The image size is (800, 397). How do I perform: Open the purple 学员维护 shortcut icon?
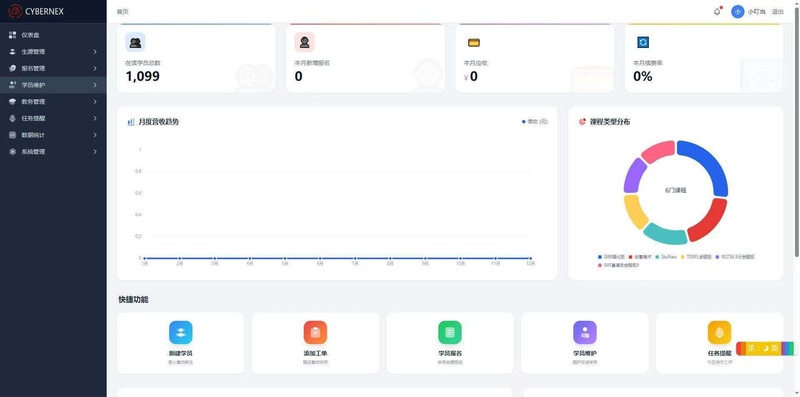585,332
